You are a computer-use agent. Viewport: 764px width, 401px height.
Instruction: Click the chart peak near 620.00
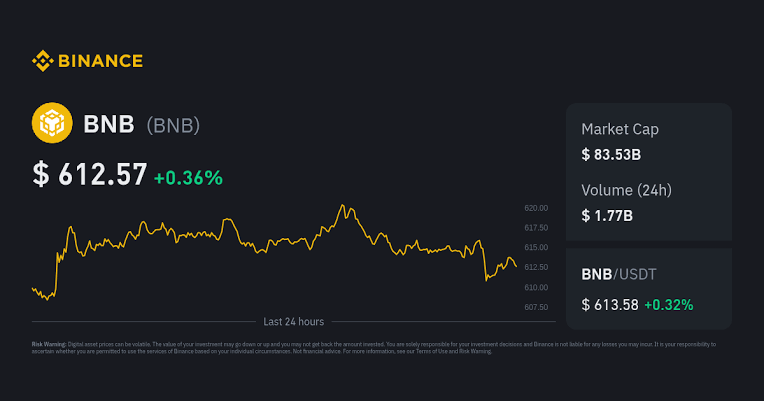[343, 205]
